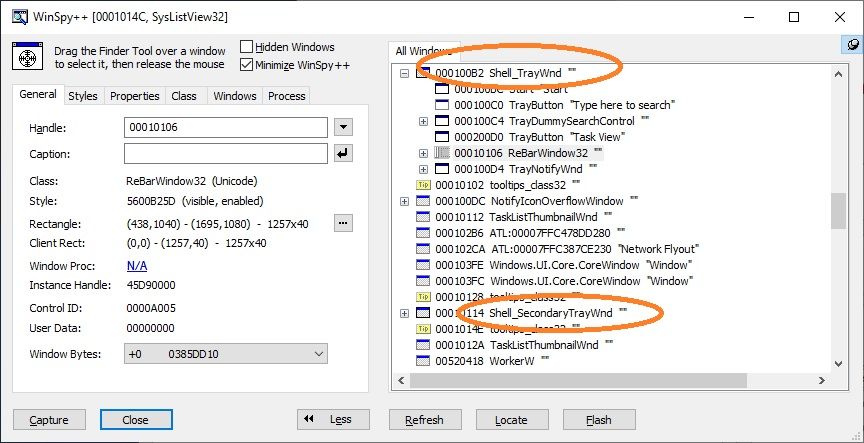This screenshot has width=864, height=443.
Task: Enable the Hidden Windows checkbox
Action: (246, 47)
